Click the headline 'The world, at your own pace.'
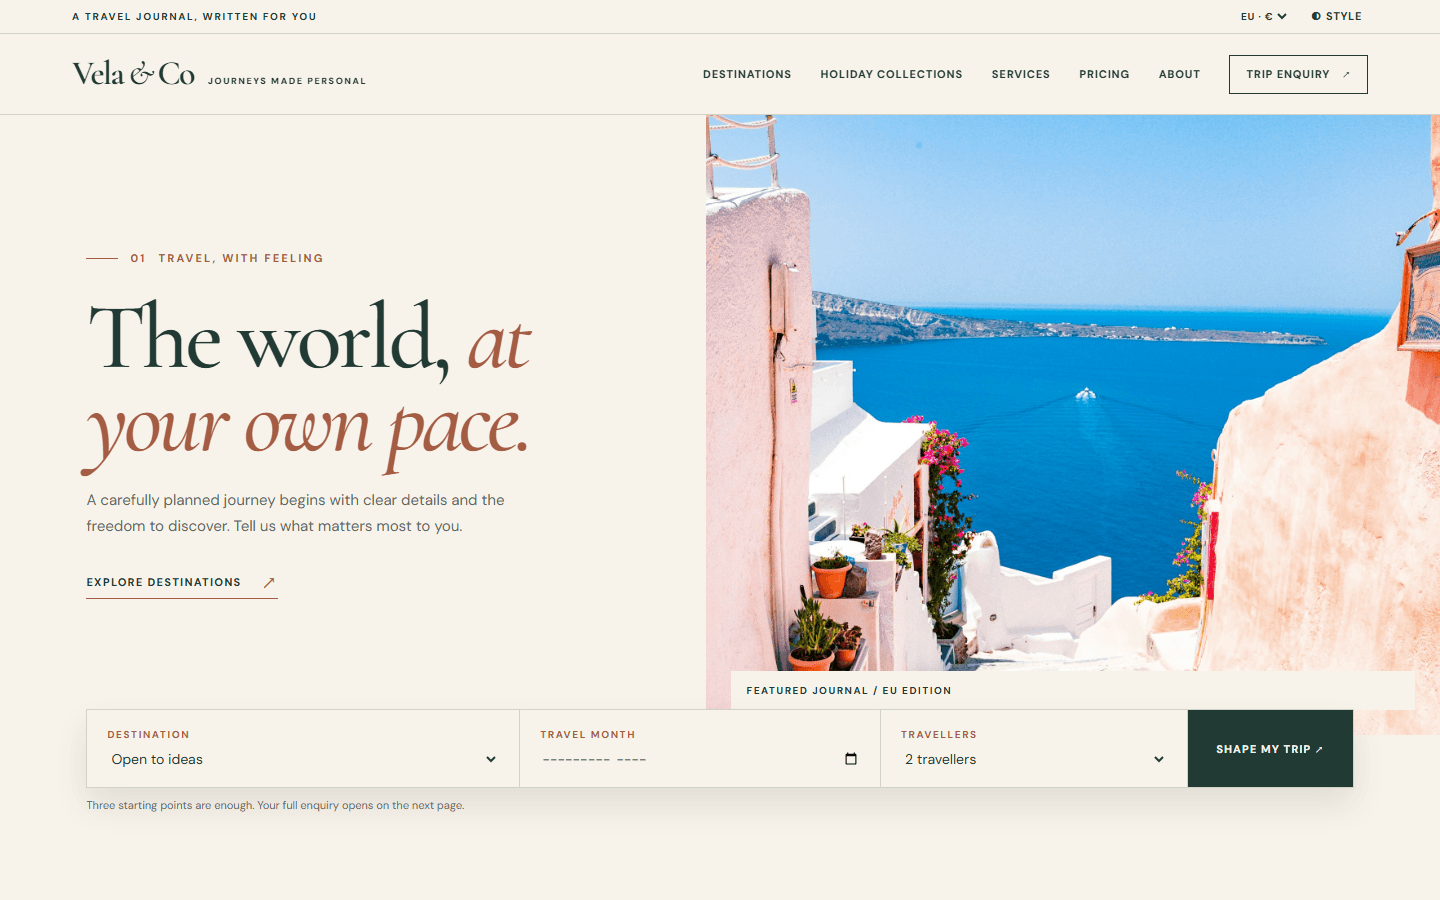 308,385
